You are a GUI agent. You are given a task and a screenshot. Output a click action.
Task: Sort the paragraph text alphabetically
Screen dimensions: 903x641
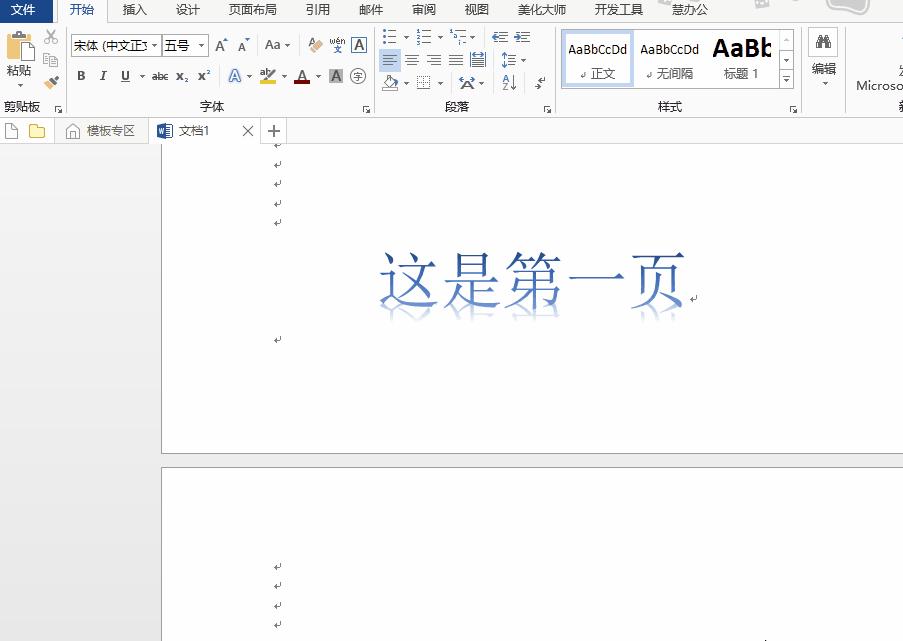tap(510, 83)
